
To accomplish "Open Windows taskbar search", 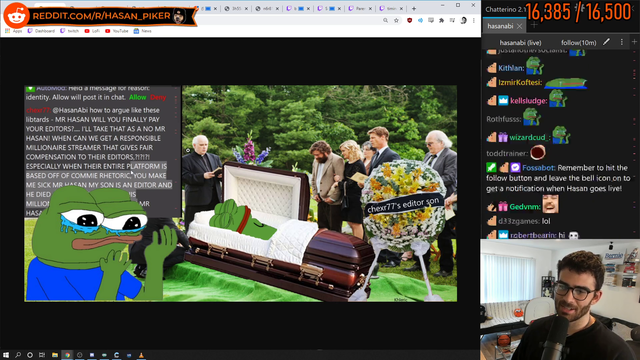I will [18, 355].
